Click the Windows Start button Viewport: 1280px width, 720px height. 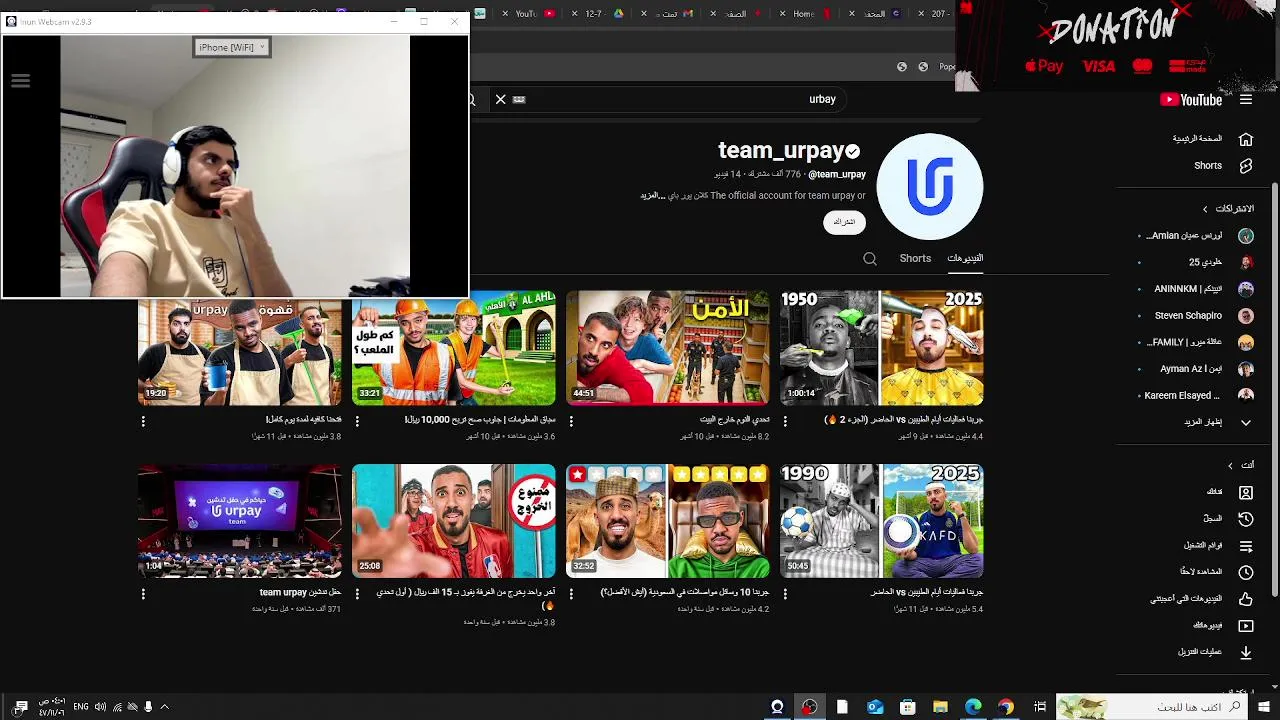(1264, 707)
